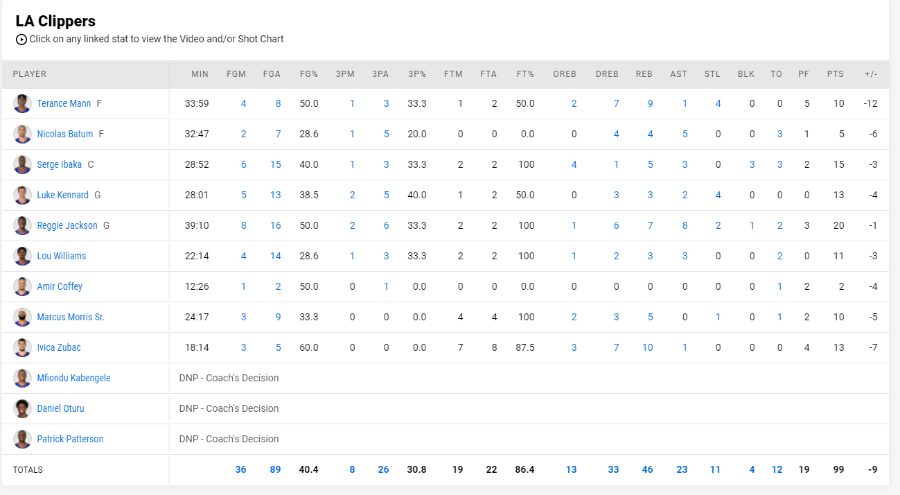View team total 36 field goals made

[x=240, y=469]
